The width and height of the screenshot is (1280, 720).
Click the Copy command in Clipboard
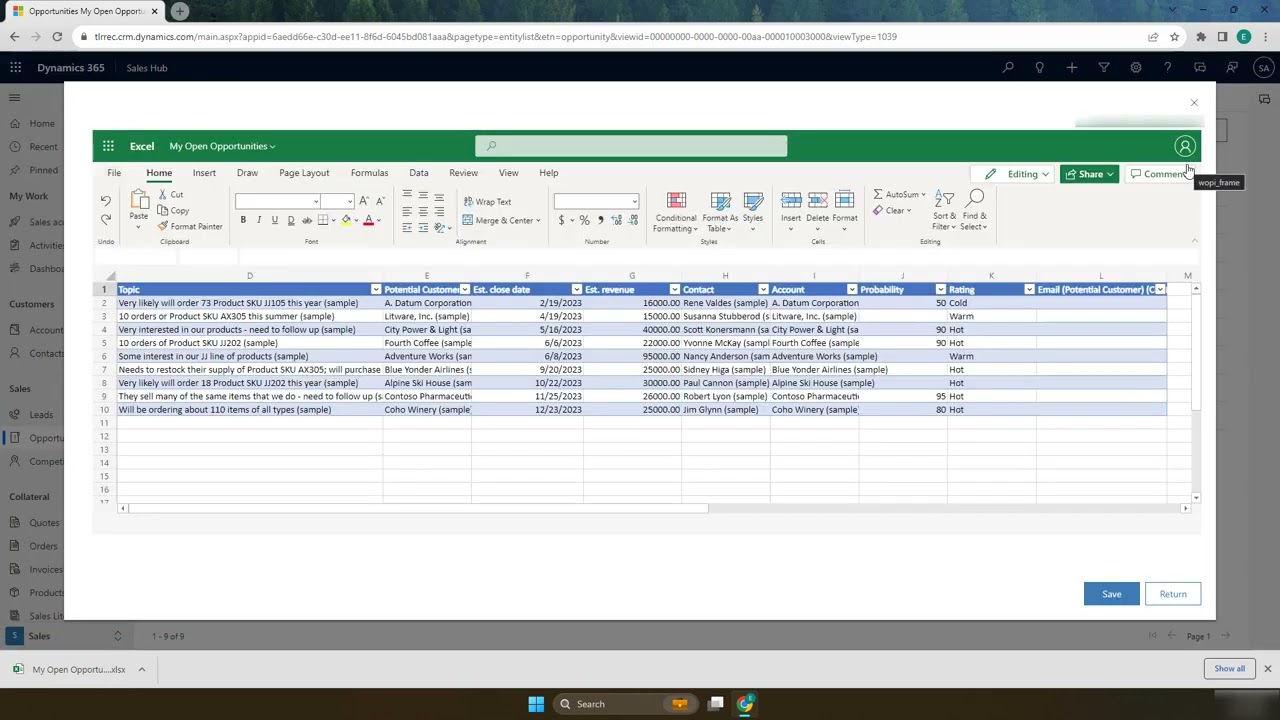tap(174, 211)
